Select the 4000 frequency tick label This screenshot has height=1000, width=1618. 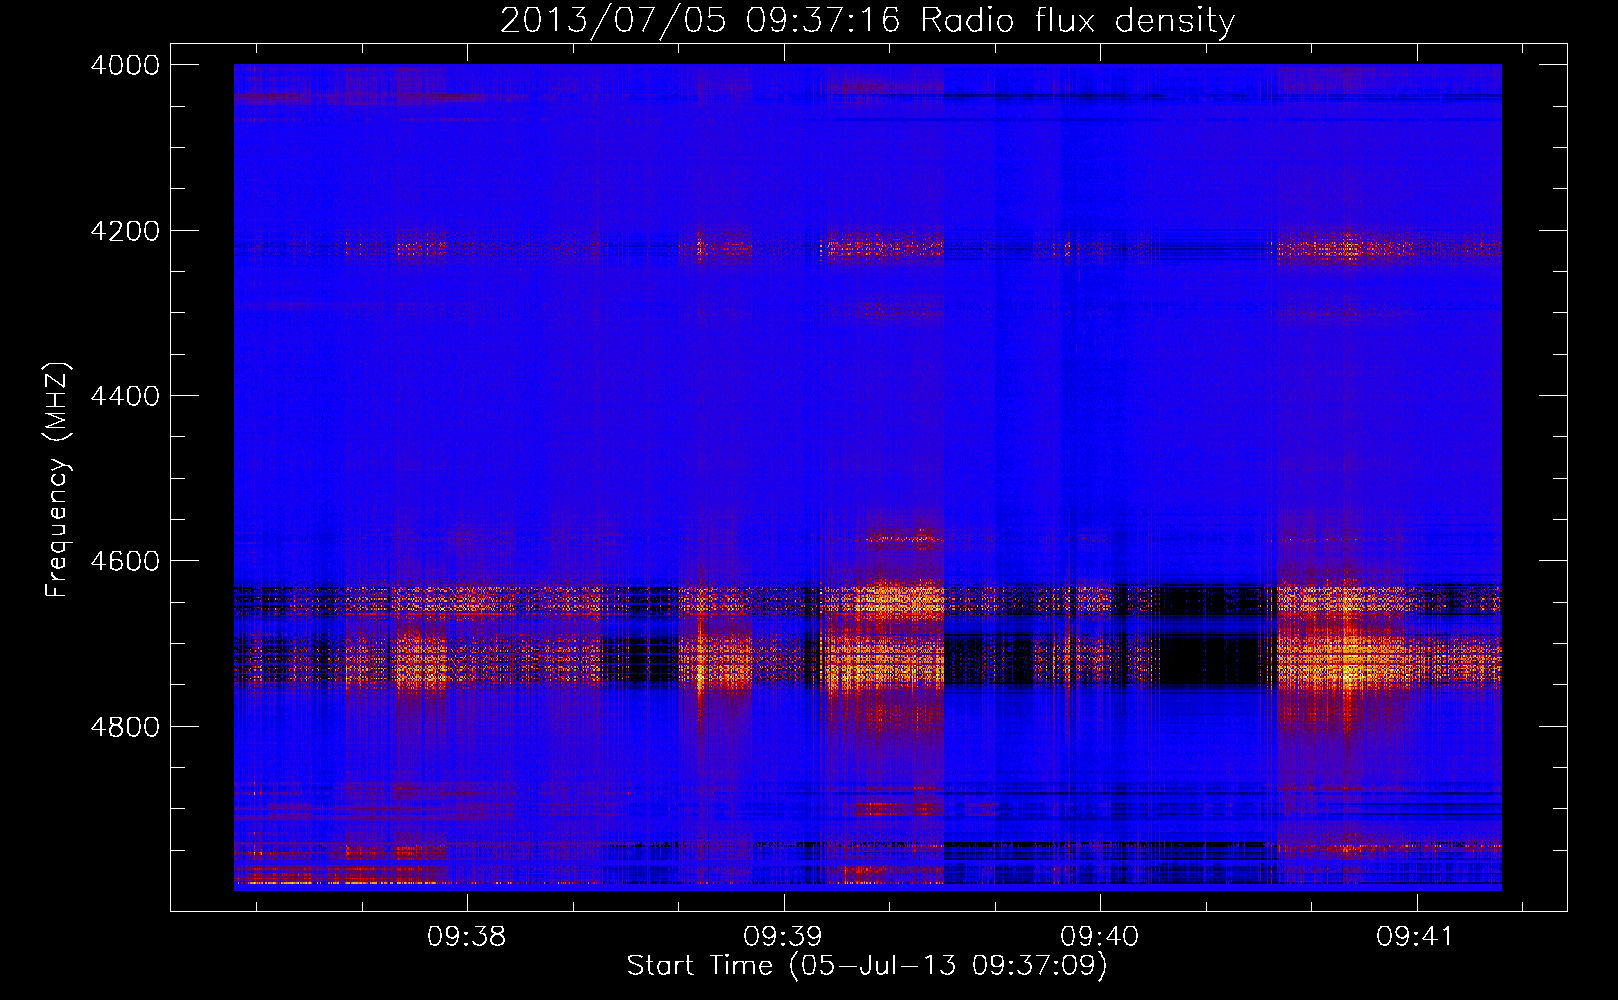tap(125, 65)
